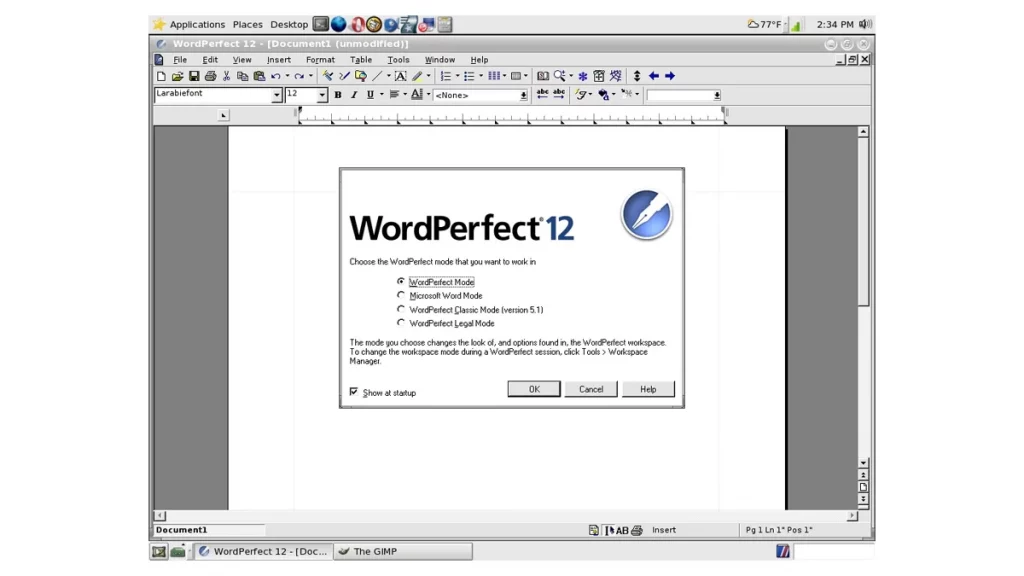The height and width of the screenshot is (576, 1024).
Task: Open the Tools menu
Action: (398, 60)
